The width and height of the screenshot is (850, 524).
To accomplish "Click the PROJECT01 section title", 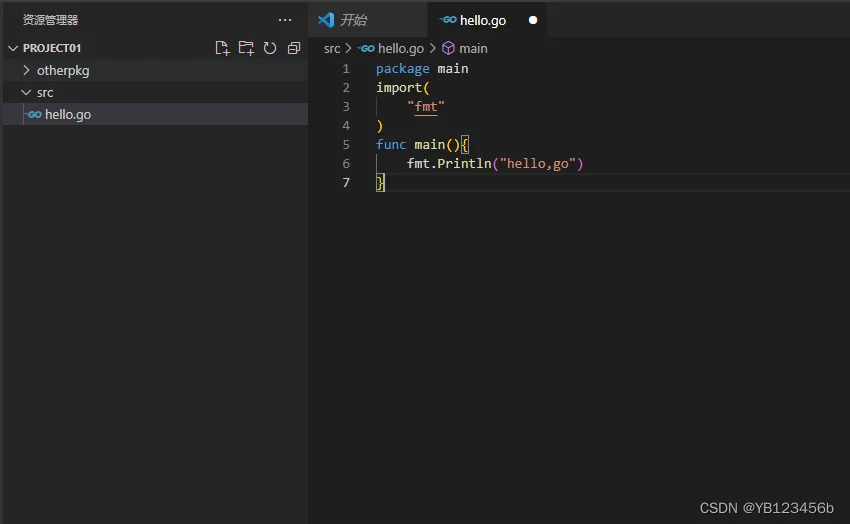I will [52, 48].
